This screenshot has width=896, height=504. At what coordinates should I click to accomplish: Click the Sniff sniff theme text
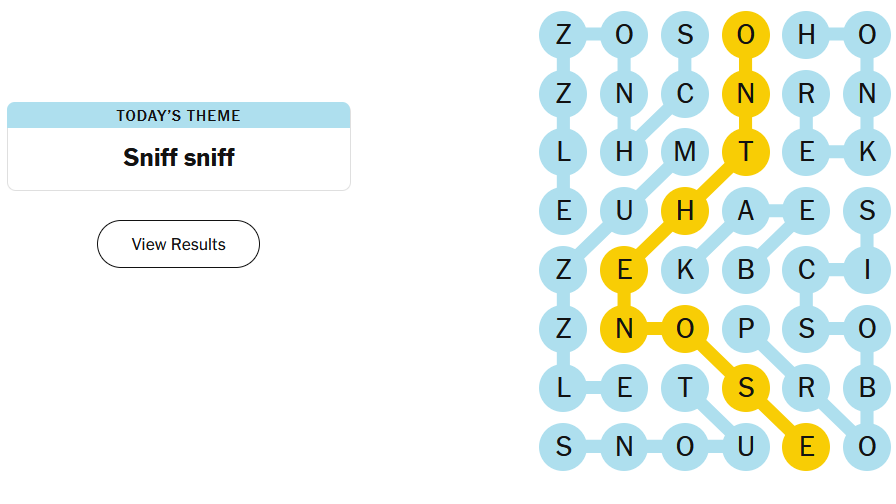coord(178,158)
